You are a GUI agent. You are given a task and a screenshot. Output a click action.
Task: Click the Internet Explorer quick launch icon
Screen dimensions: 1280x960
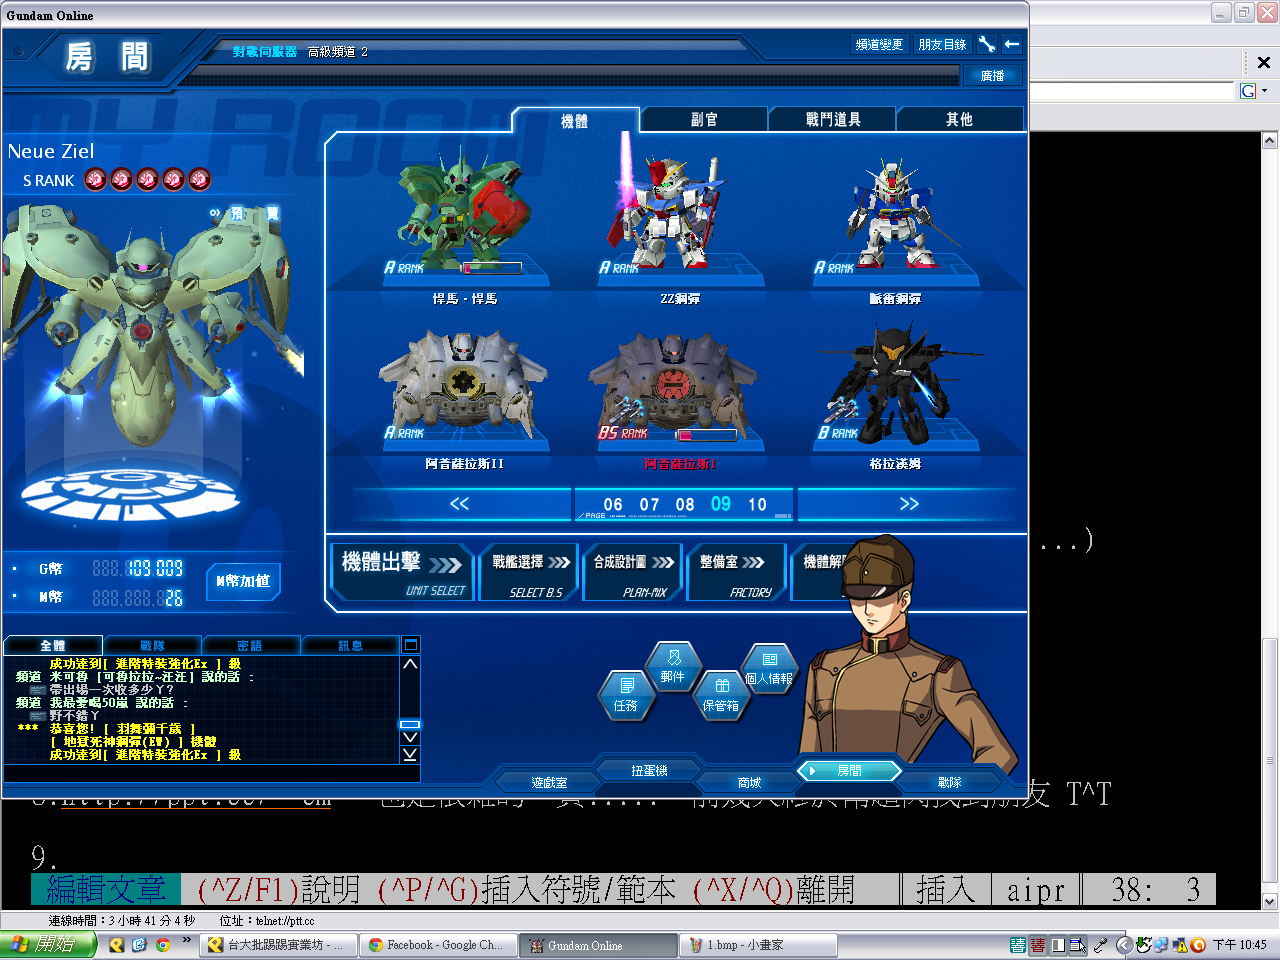(x=139, y=945)
